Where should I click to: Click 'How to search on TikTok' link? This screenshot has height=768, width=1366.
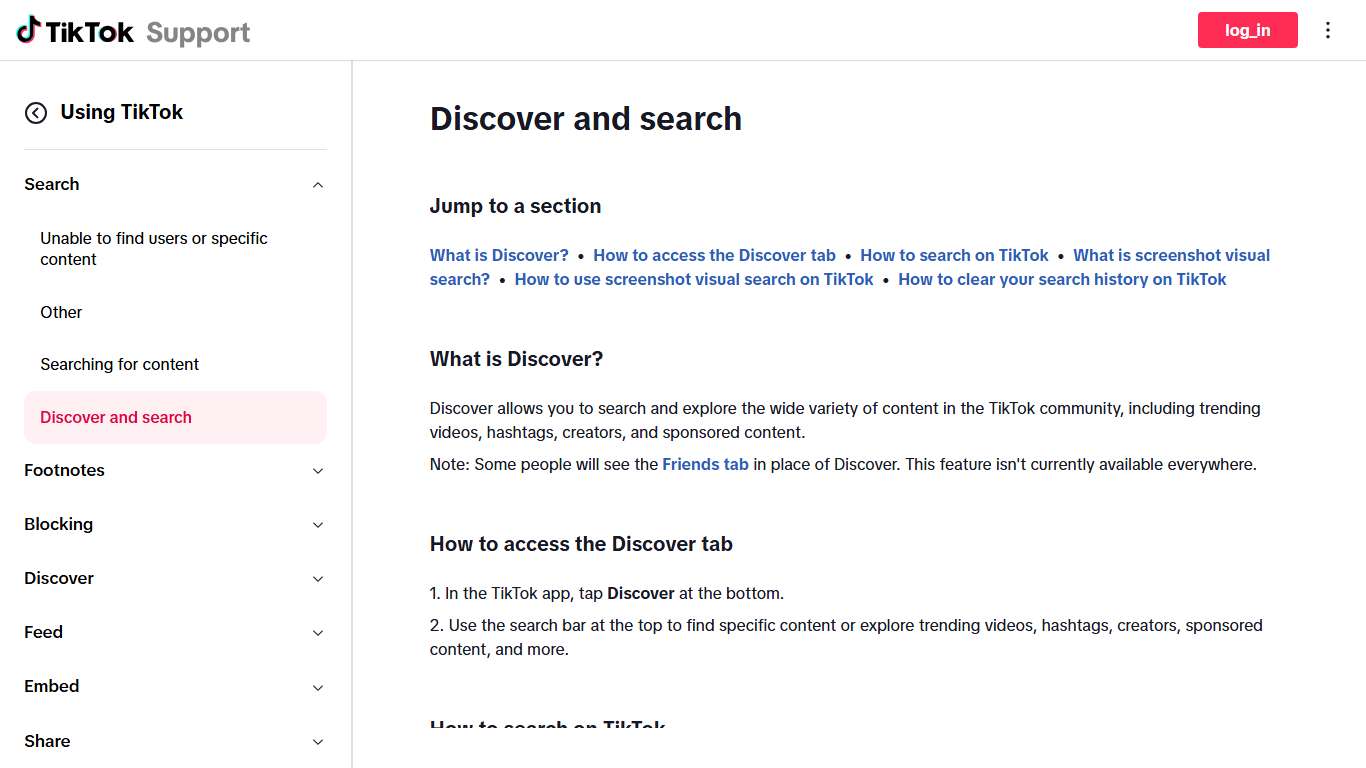[x=954, y=255]
